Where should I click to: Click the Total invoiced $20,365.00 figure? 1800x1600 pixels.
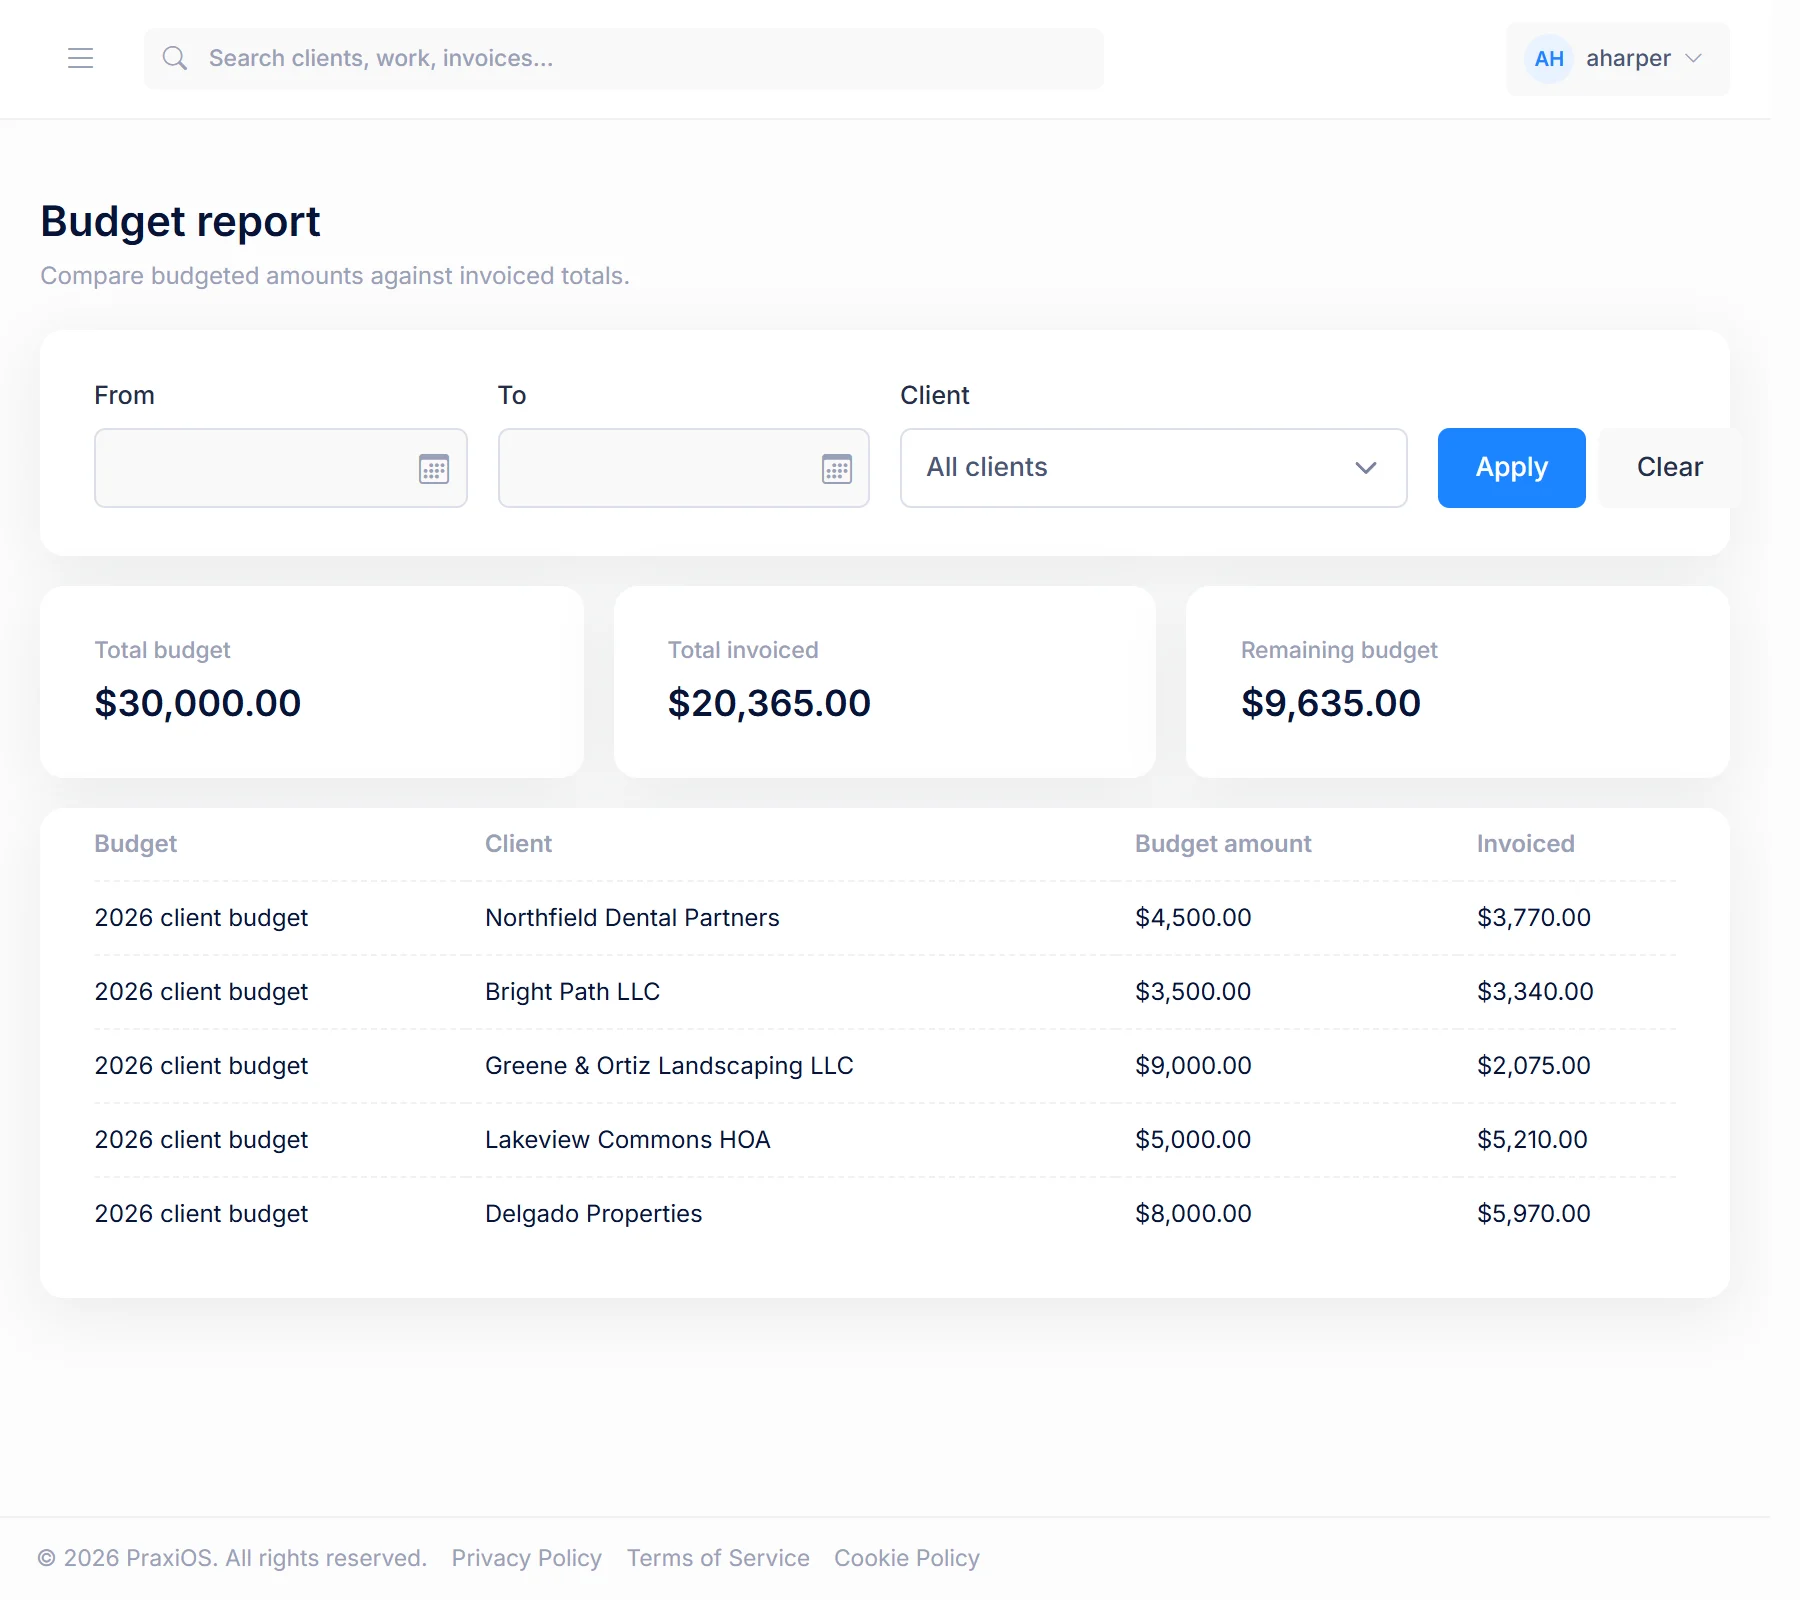[769, 703]
